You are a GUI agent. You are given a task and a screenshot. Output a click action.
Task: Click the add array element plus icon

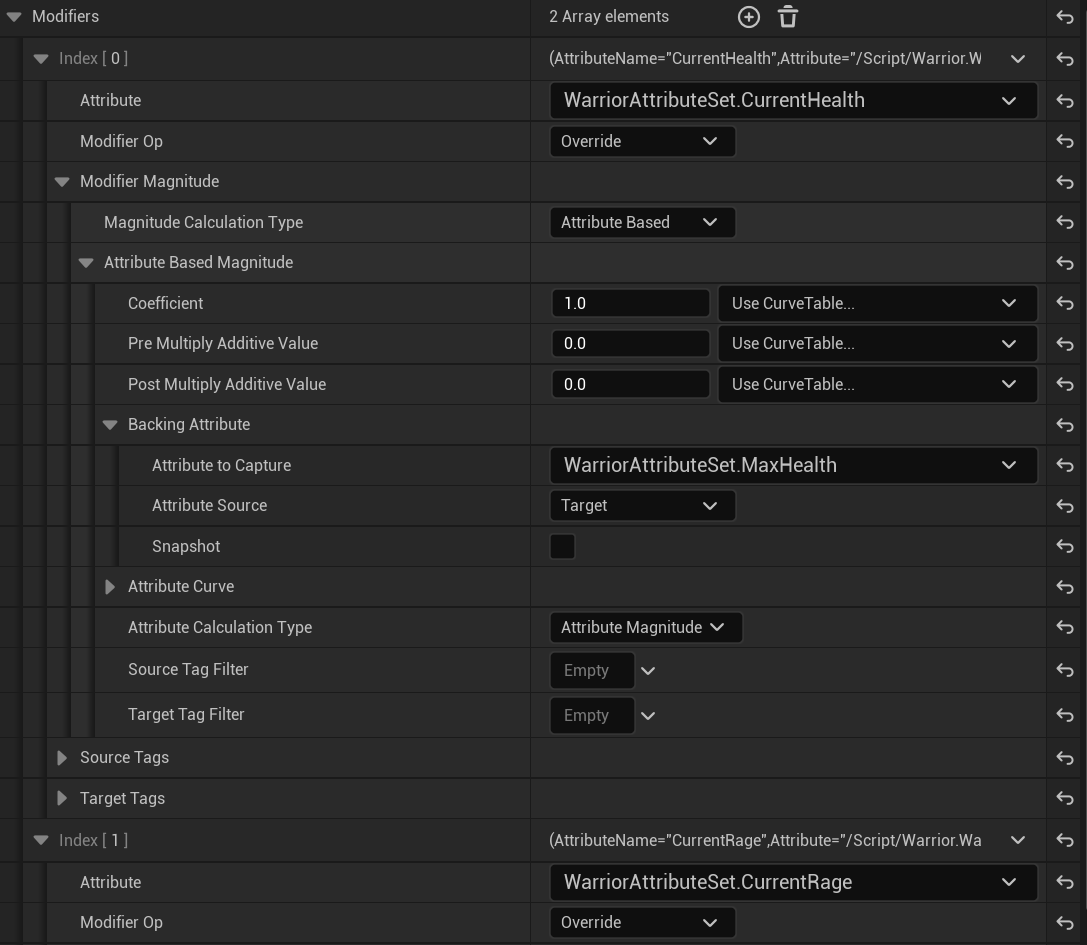[748, 17]
